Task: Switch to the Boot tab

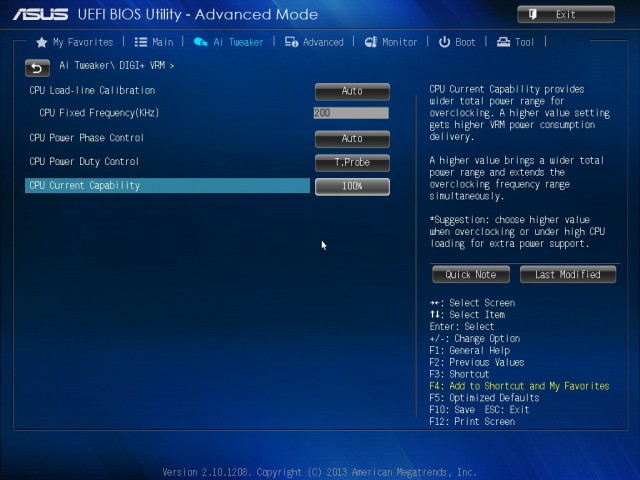Action: click(x=457, y=42)
